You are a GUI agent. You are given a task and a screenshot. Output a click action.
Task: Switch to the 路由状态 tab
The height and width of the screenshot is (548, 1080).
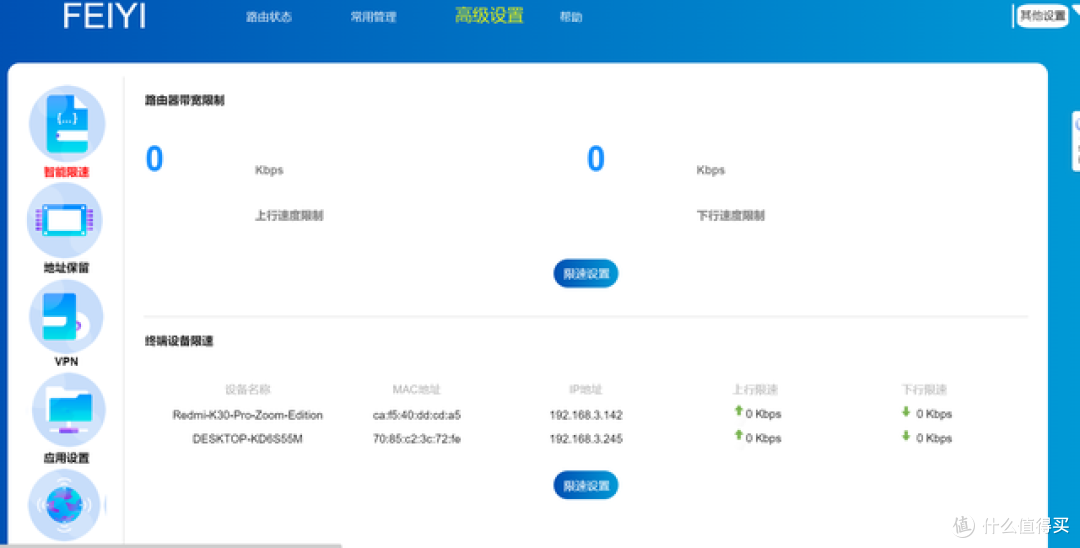point(269,17)
